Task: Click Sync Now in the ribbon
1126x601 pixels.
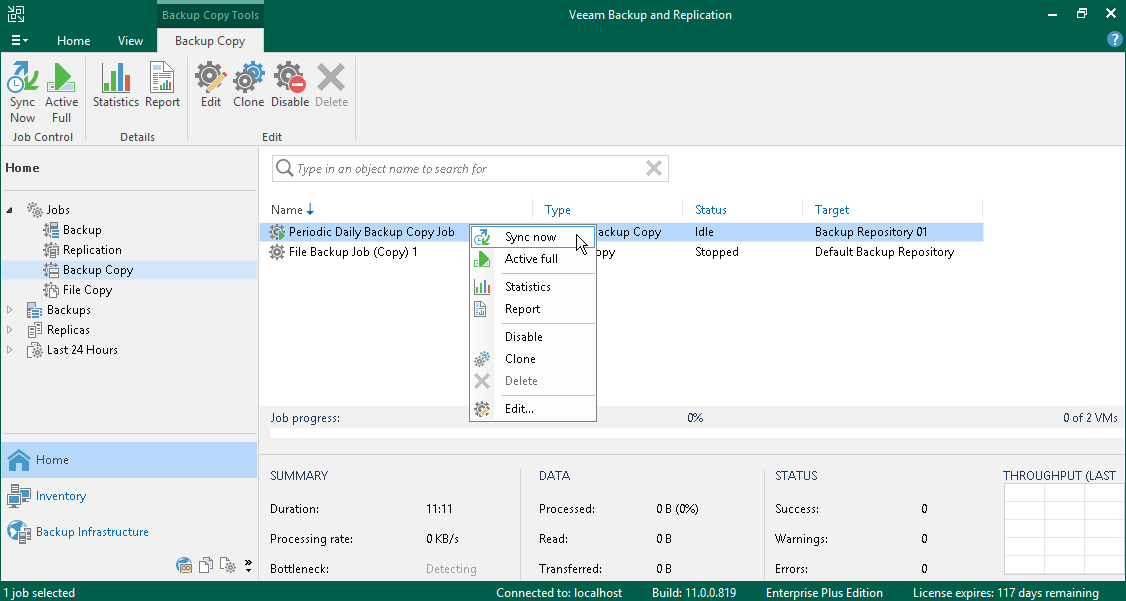Action: (22, 92)
